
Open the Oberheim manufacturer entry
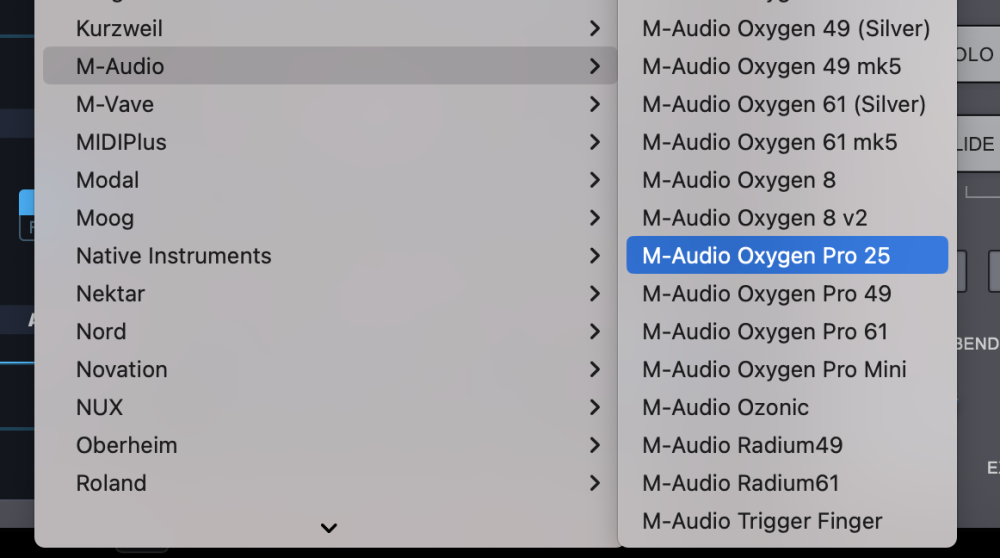[x=126, y=445]
